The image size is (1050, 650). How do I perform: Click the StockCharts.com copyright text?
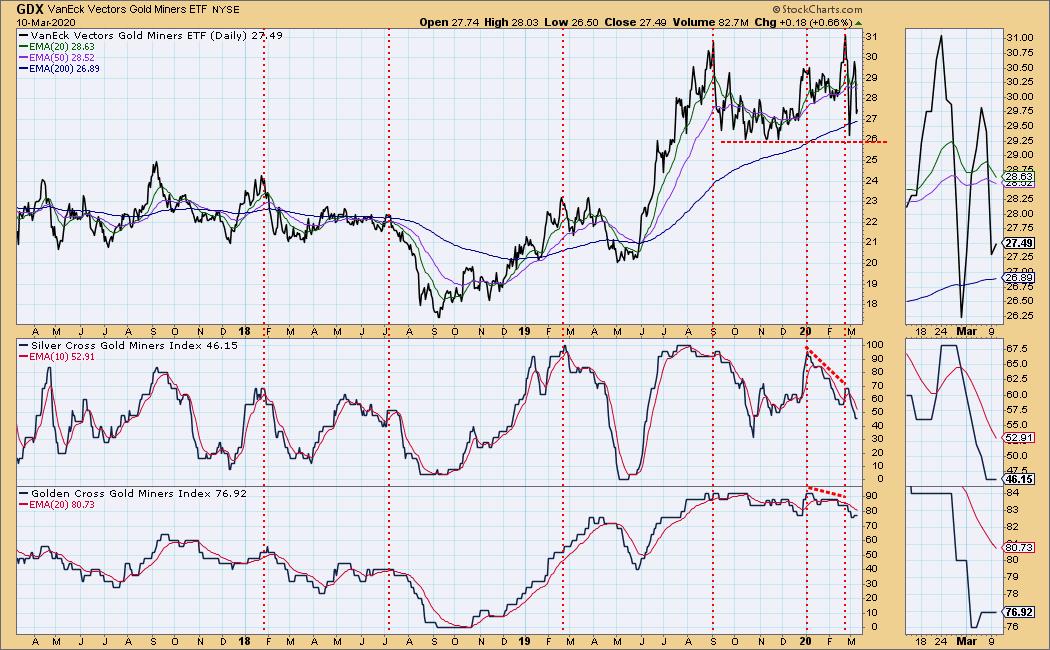817,10
